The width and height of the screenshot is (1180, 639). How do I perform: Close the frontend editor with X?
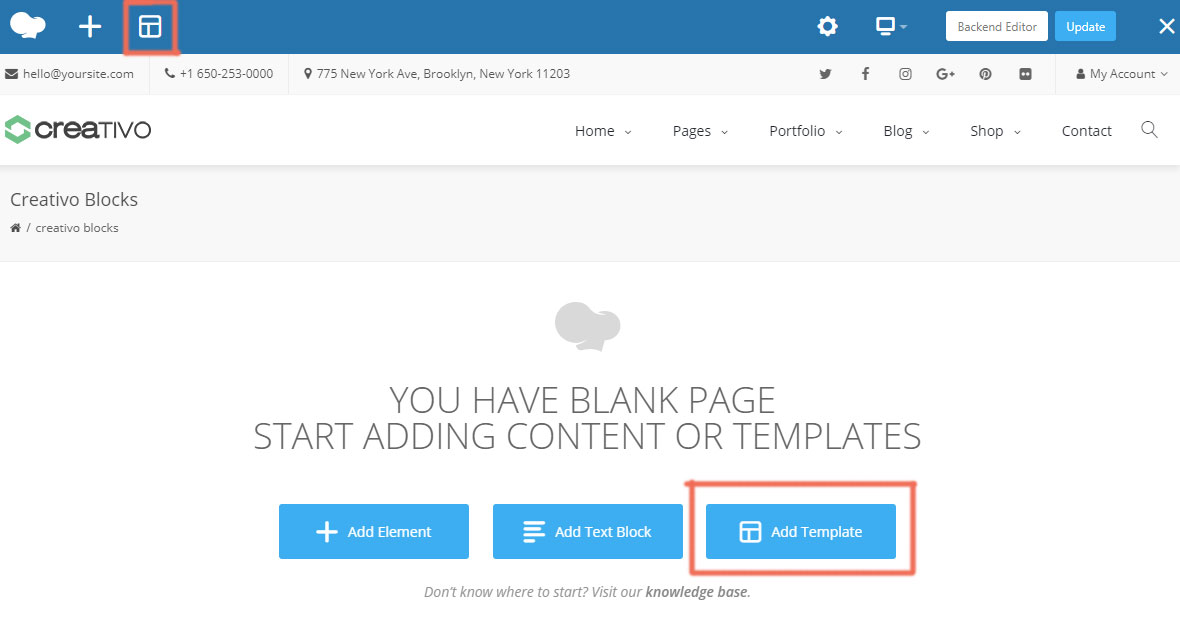1166,26
